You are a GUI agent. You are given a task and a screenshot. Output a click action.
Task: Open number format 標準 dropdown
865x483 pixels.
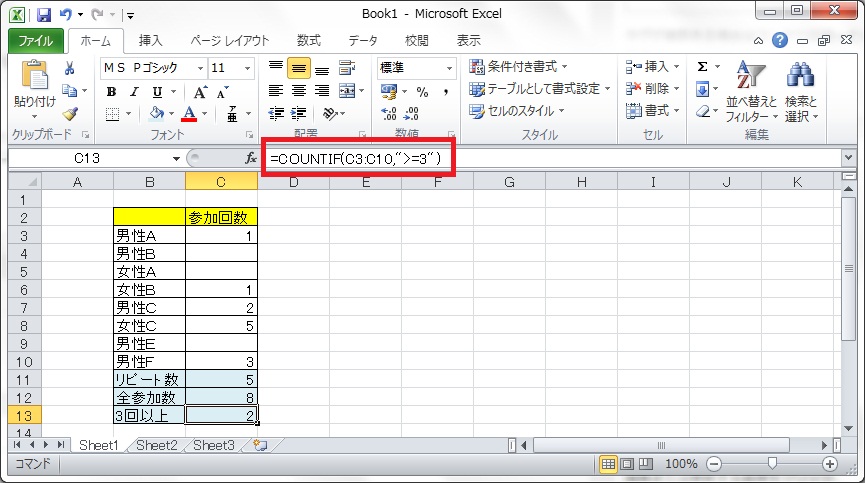[x=450, y=68]
